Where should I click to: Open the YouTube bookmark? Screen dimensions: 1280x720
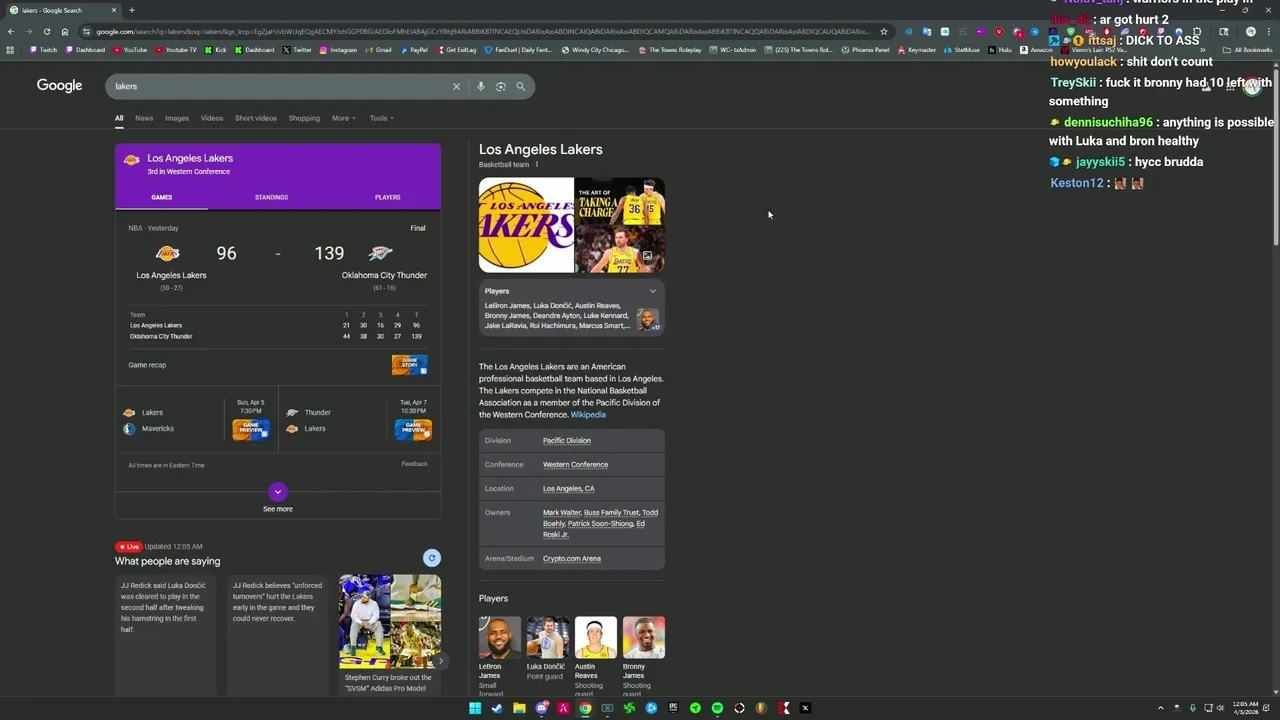coord(130,49)
